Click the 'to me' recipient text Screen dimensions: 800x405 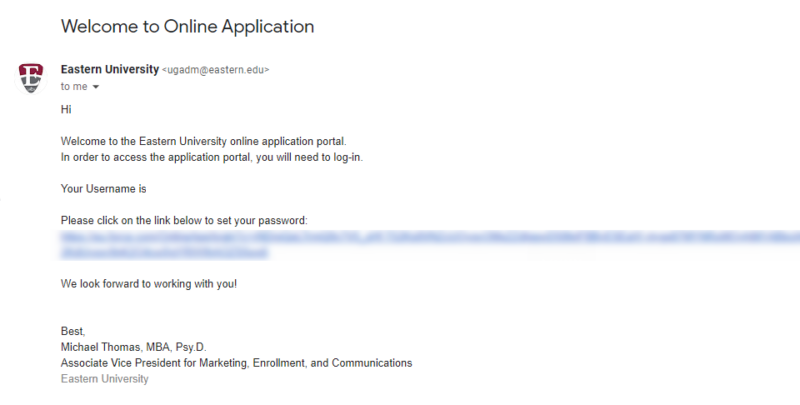click(74, 87)
